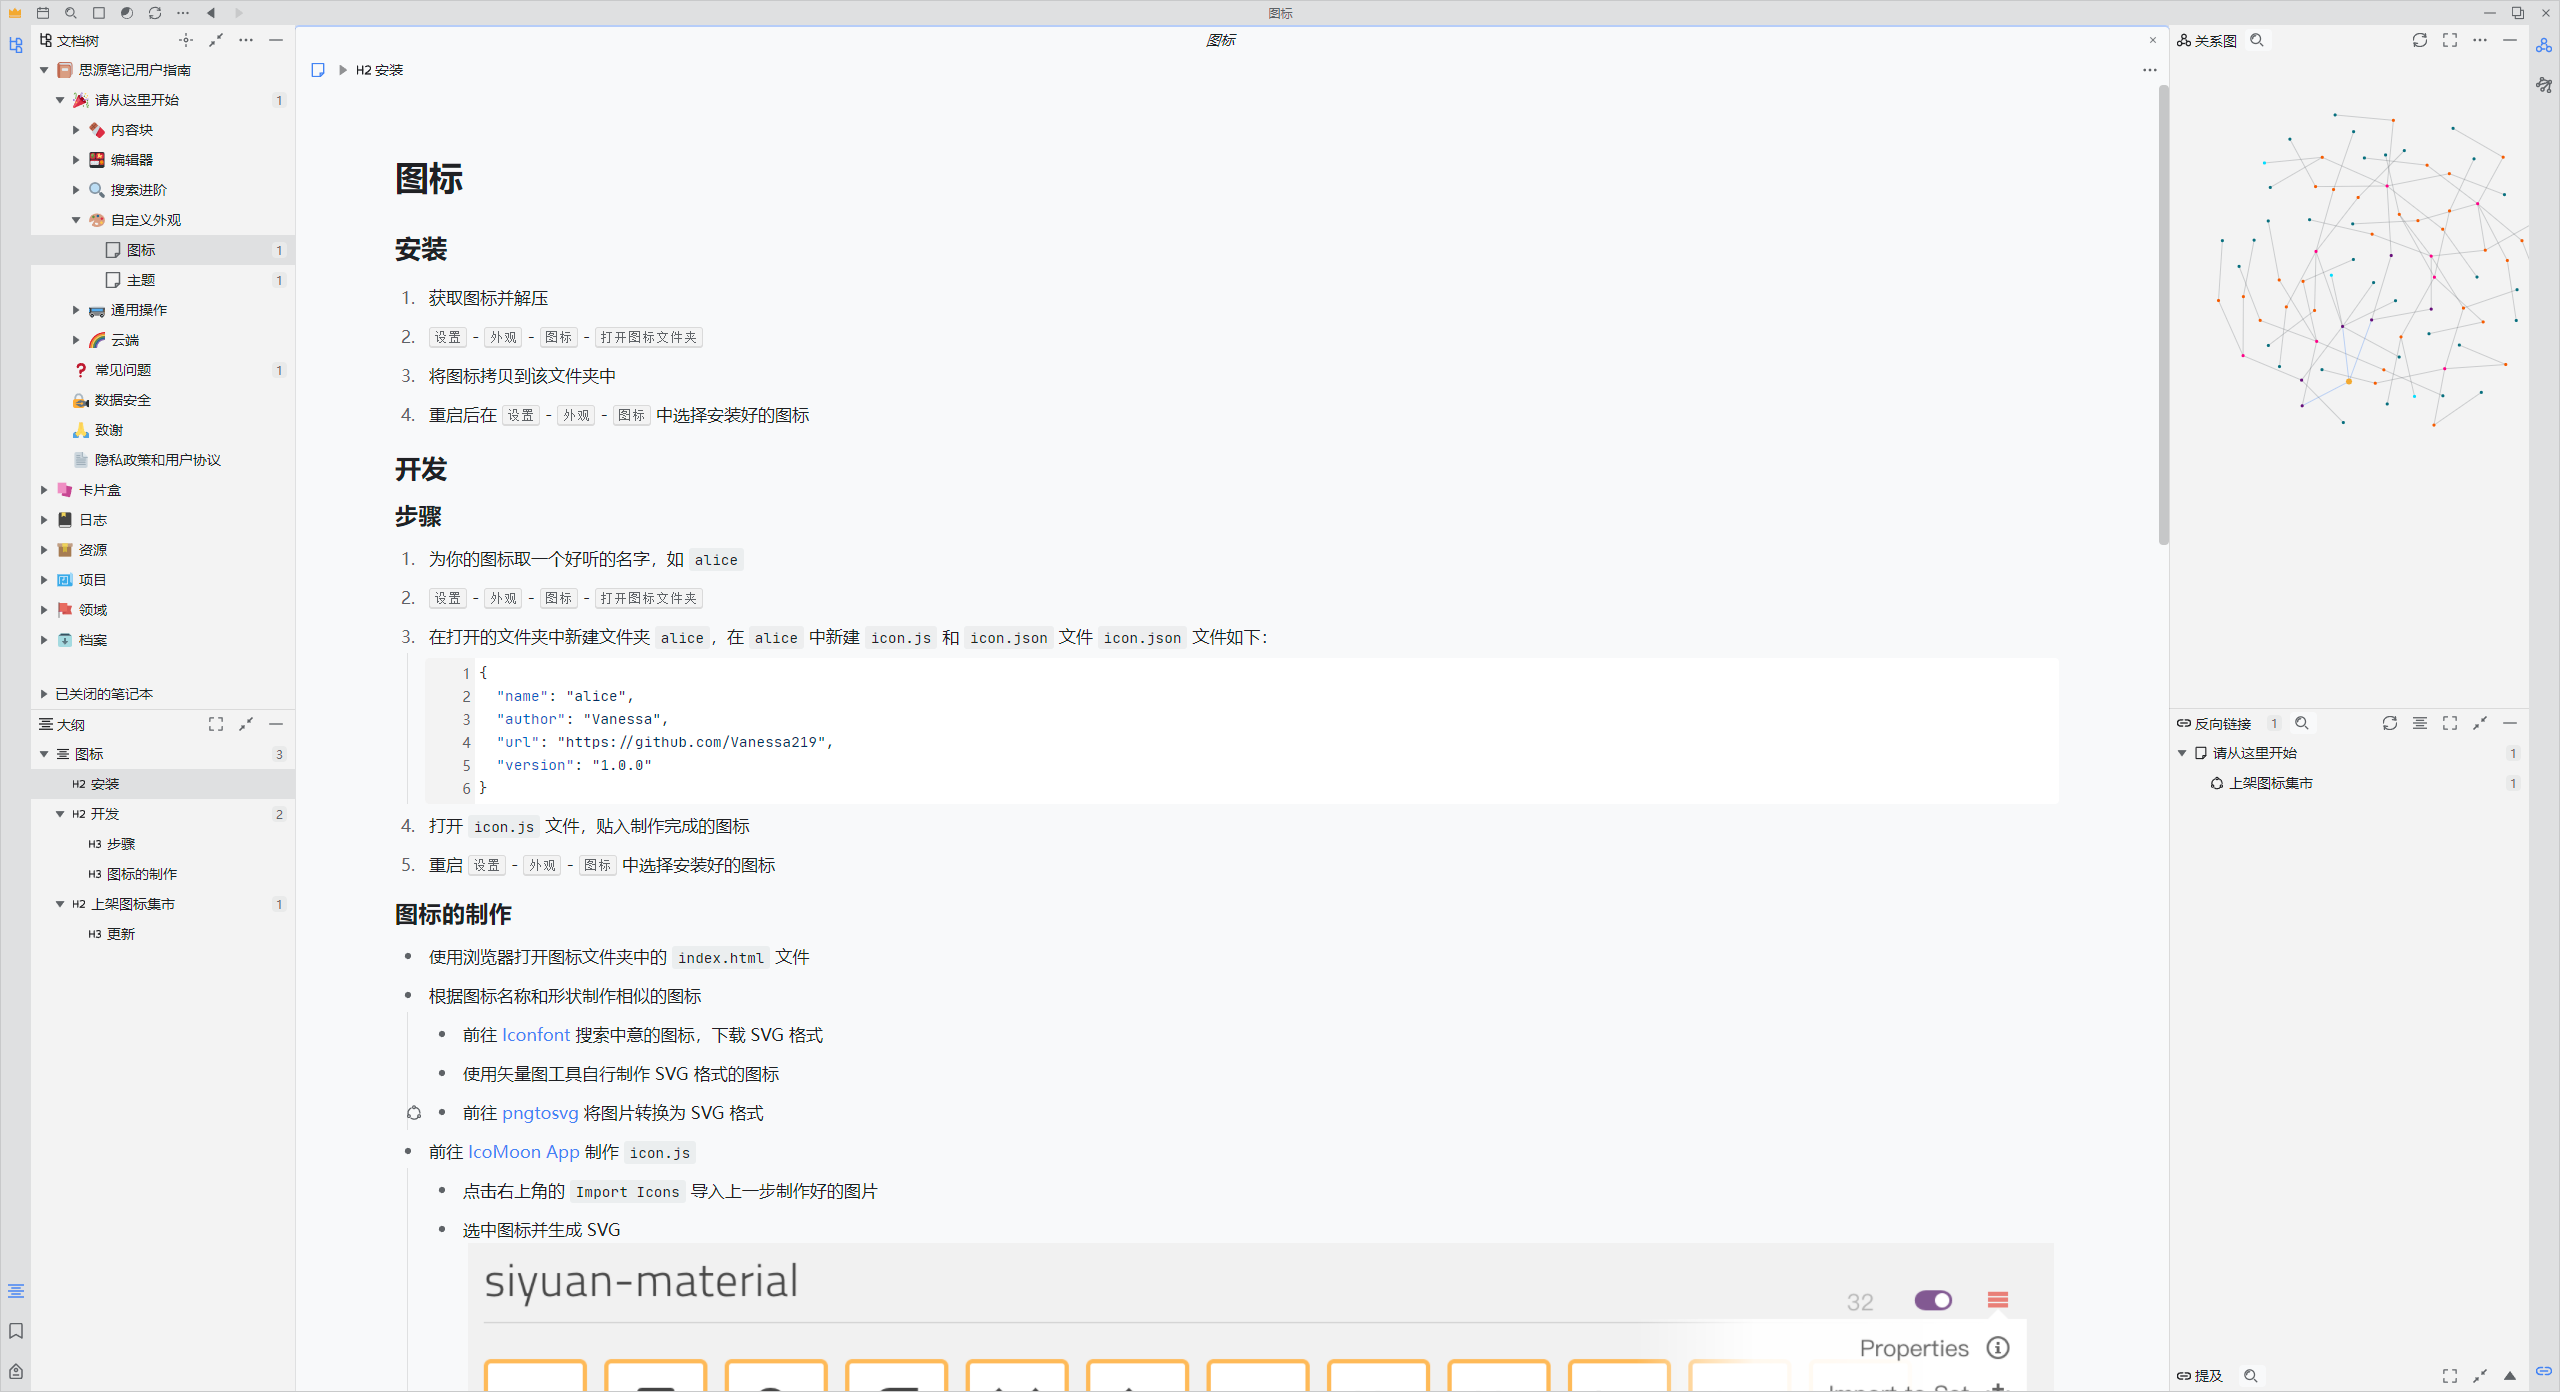Open the document's three-dot menu beside breadcrumb
This screenshot has height=1392, width=2560.
[x=2150, y=70]
